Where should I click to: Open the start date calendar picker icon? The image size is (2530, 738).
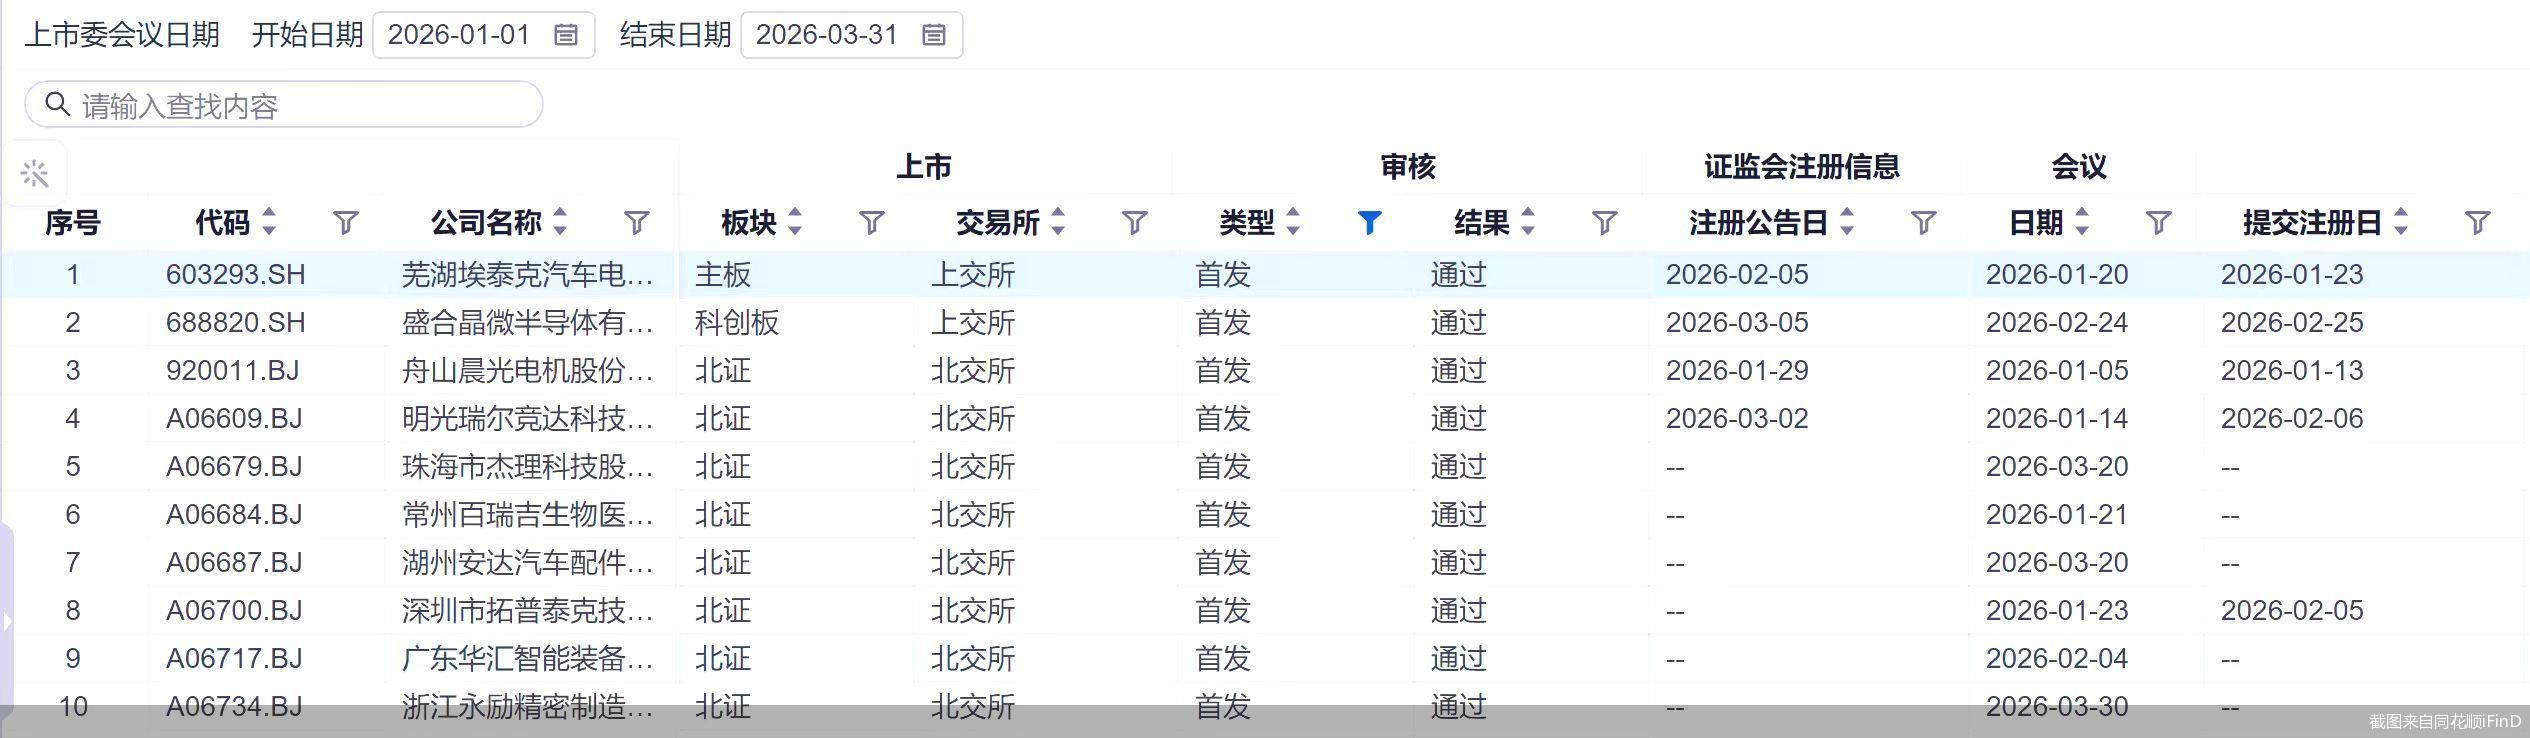[565, 35]
